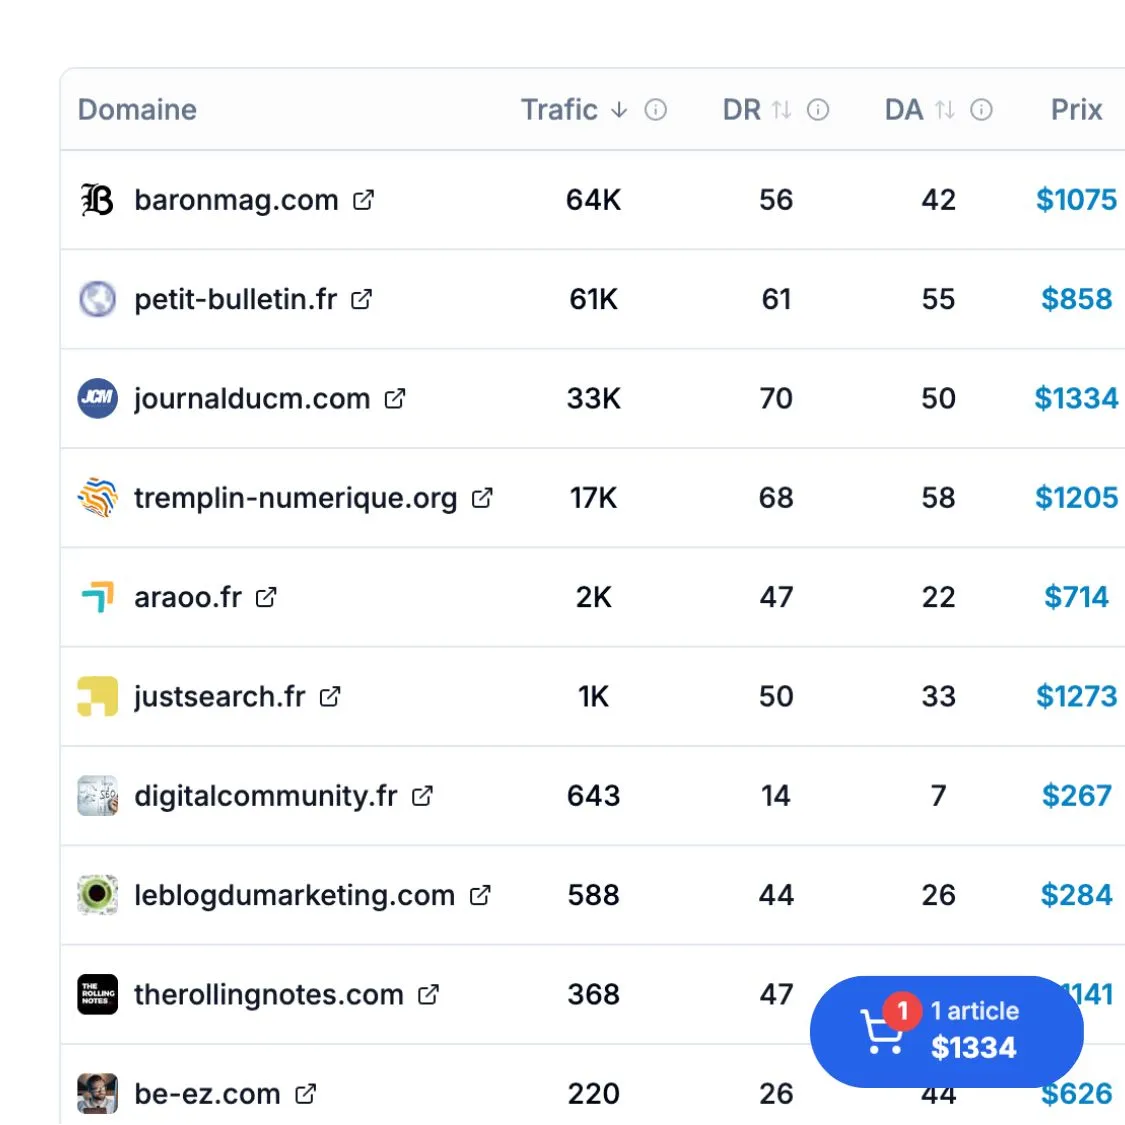1125x1125 pixels.
Task: Open be-ez.com external link icon
Action: pos(306,1093)
